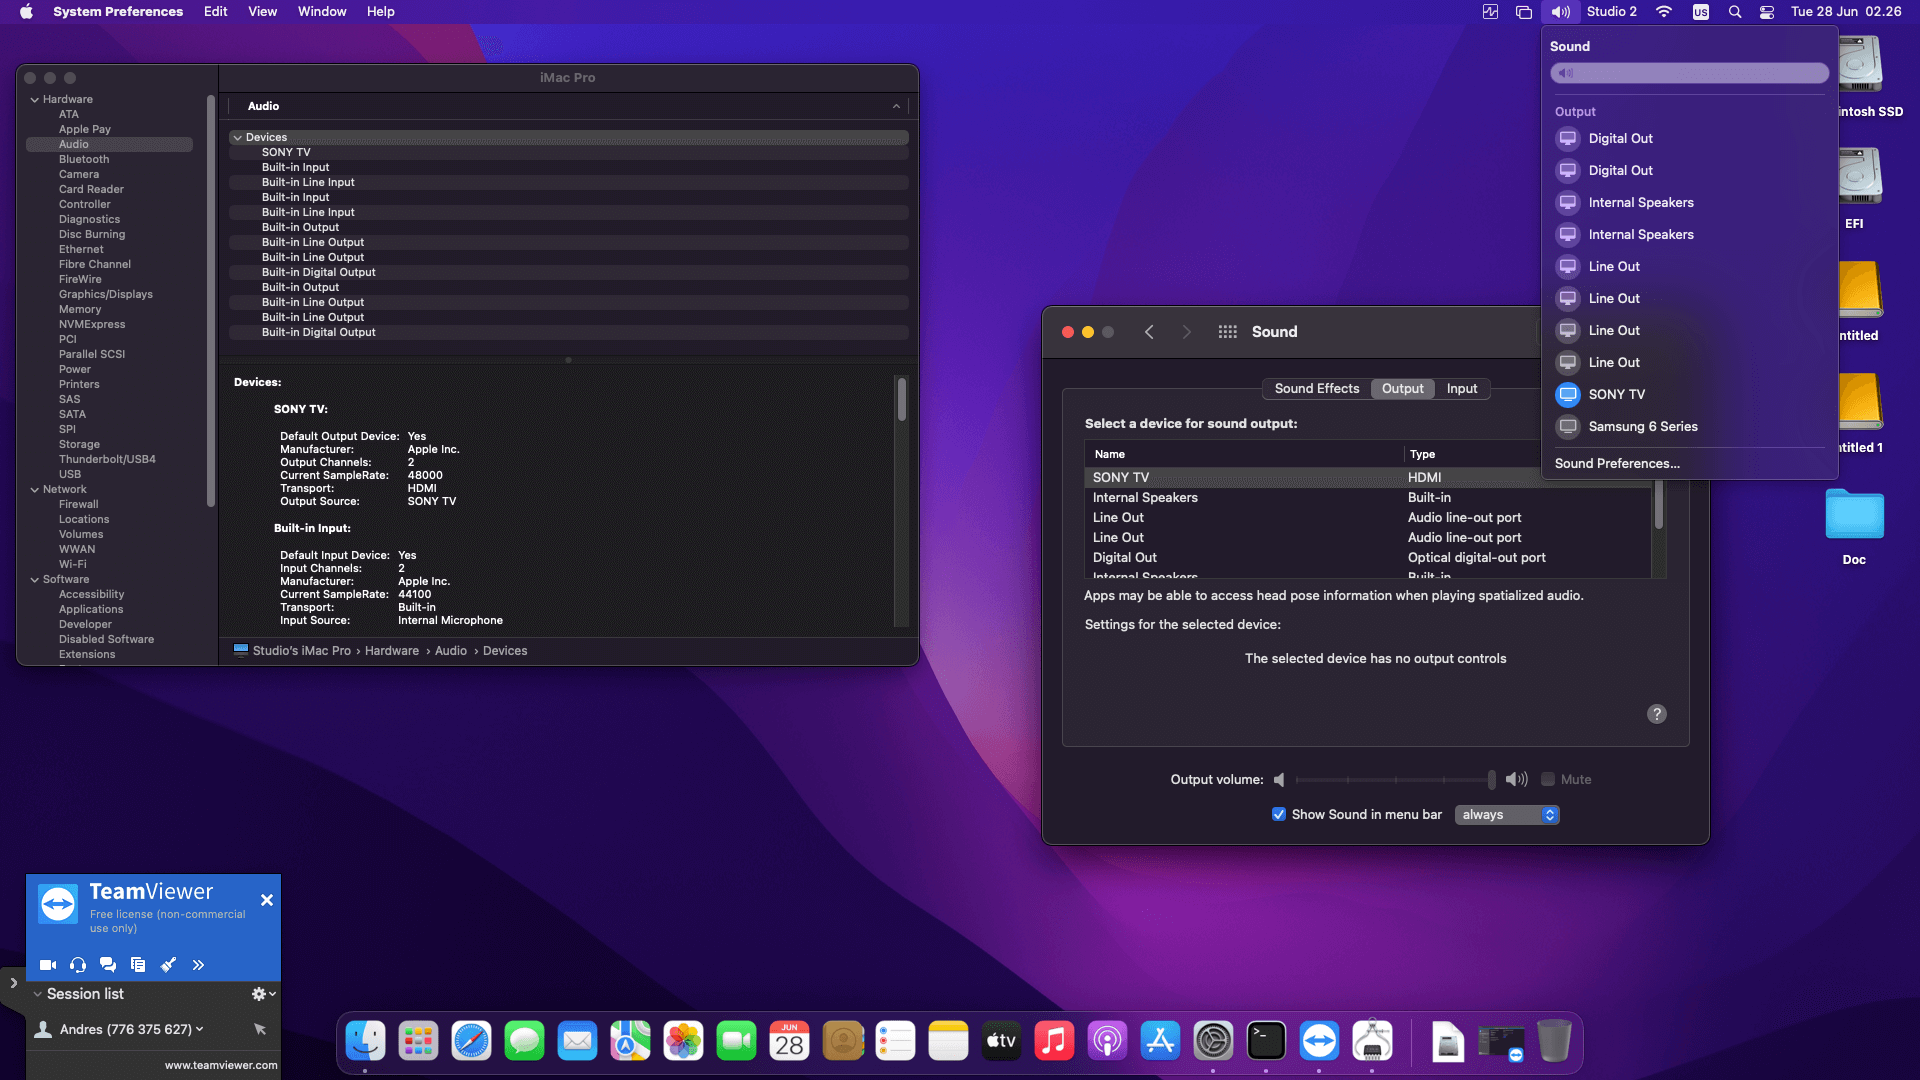Open the always dropdown menu
This screenshot has height=1080, width=1920.
point(1506,814)
